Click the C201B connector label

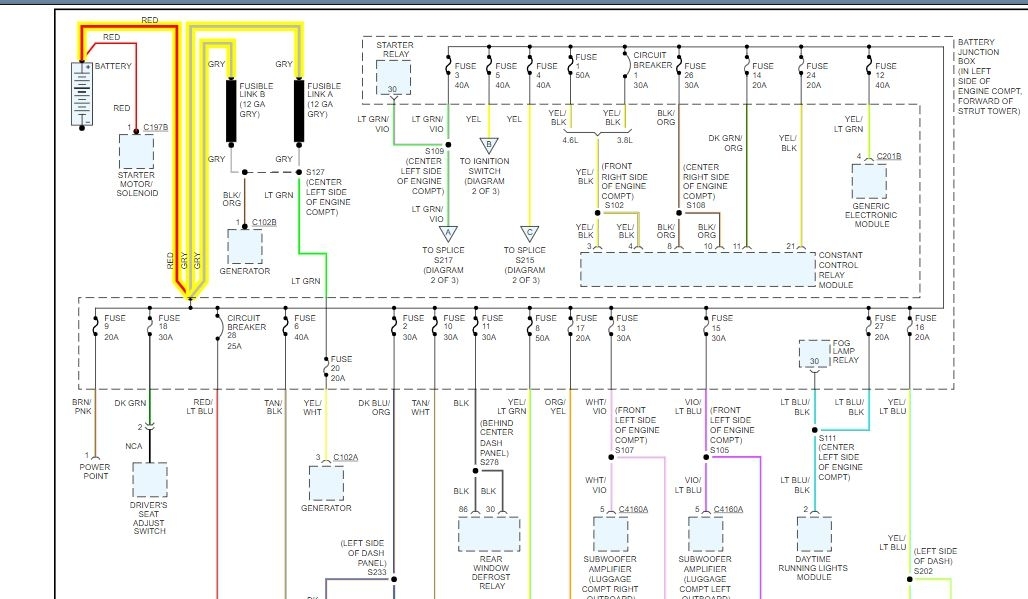889,156
